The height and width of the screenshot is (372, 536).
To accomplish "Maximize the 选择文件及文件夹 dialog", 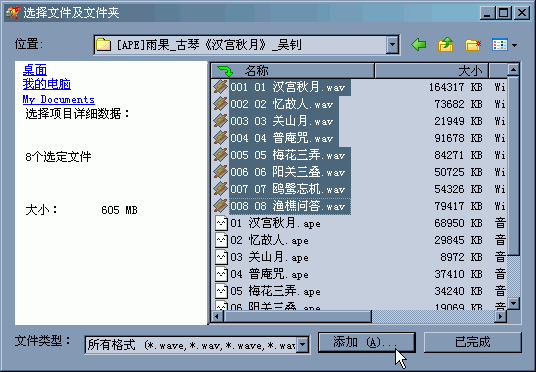I will tap(504, 13).
